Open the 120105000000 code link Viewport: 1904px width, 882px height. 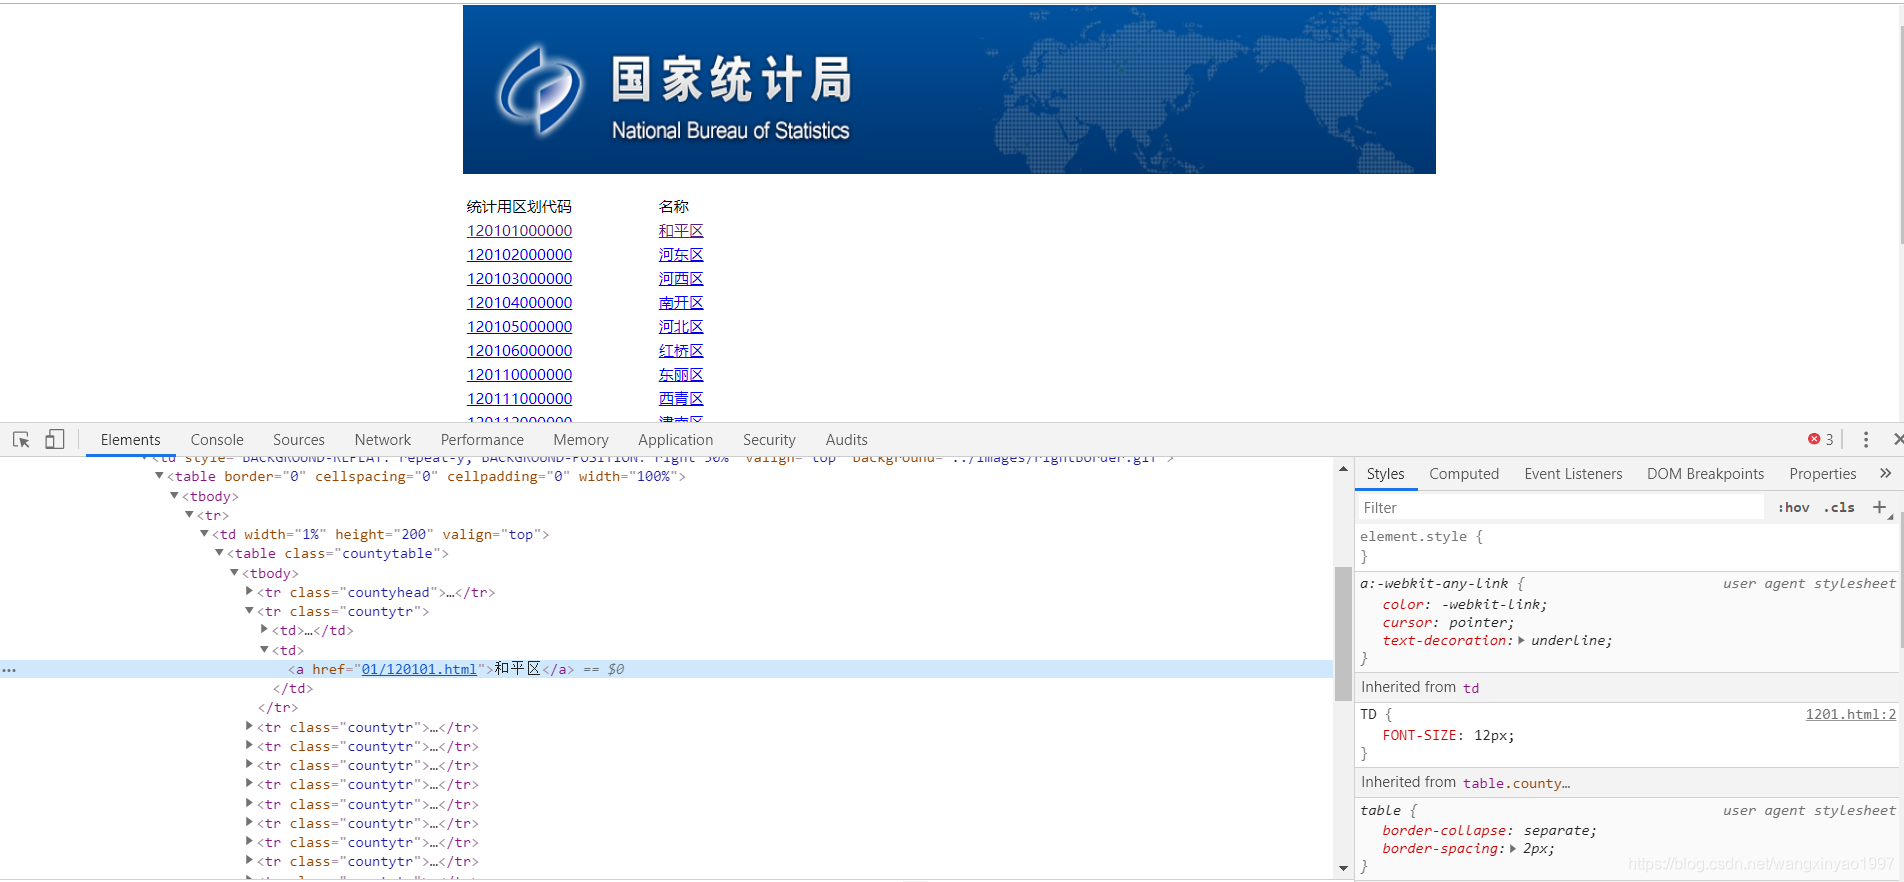point(520,327)
